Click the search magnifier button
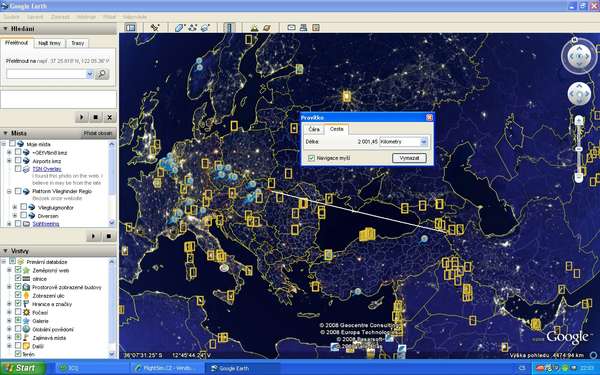This screenshot has height=375, width=600. pyautogui.click(x=102, y=74)
